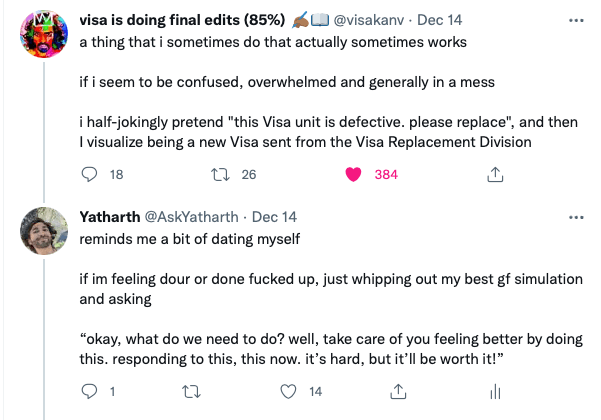
Task: Open Yatharth's profile picture
Action: (43, 232)
